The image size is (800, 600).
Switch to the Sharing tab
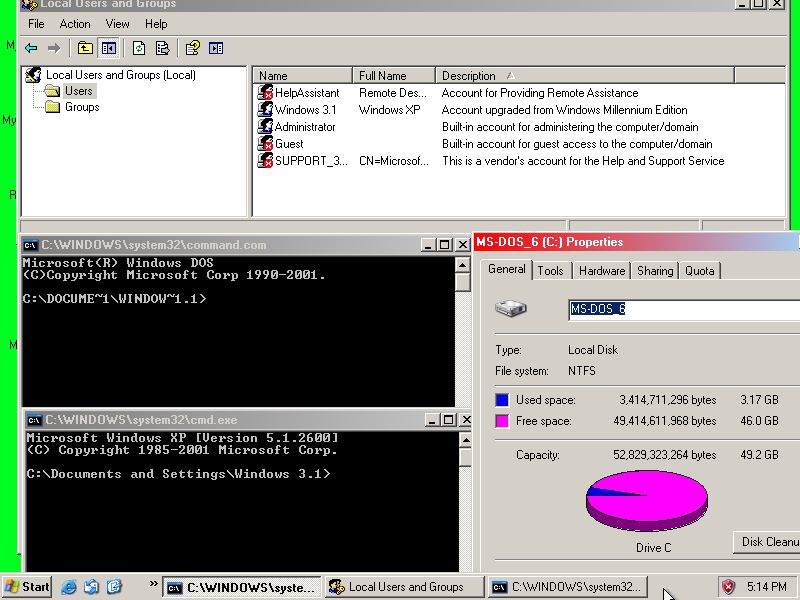(x=655, y=270)
